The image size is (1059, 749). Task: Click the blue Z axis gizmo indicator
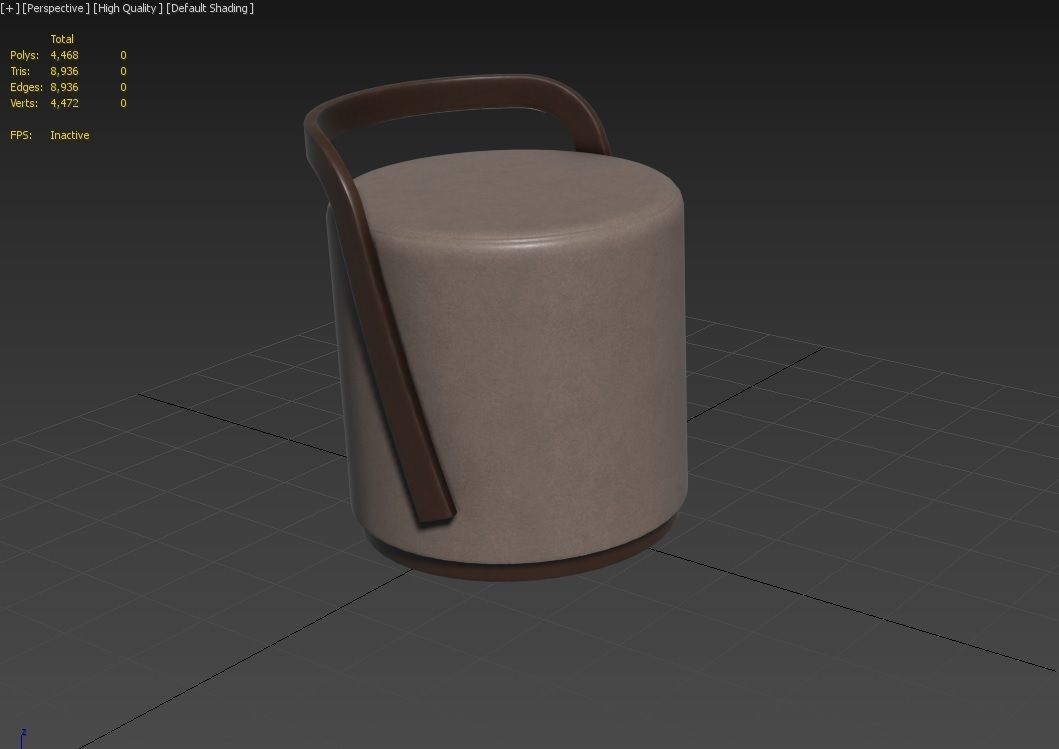coord(23,738)
